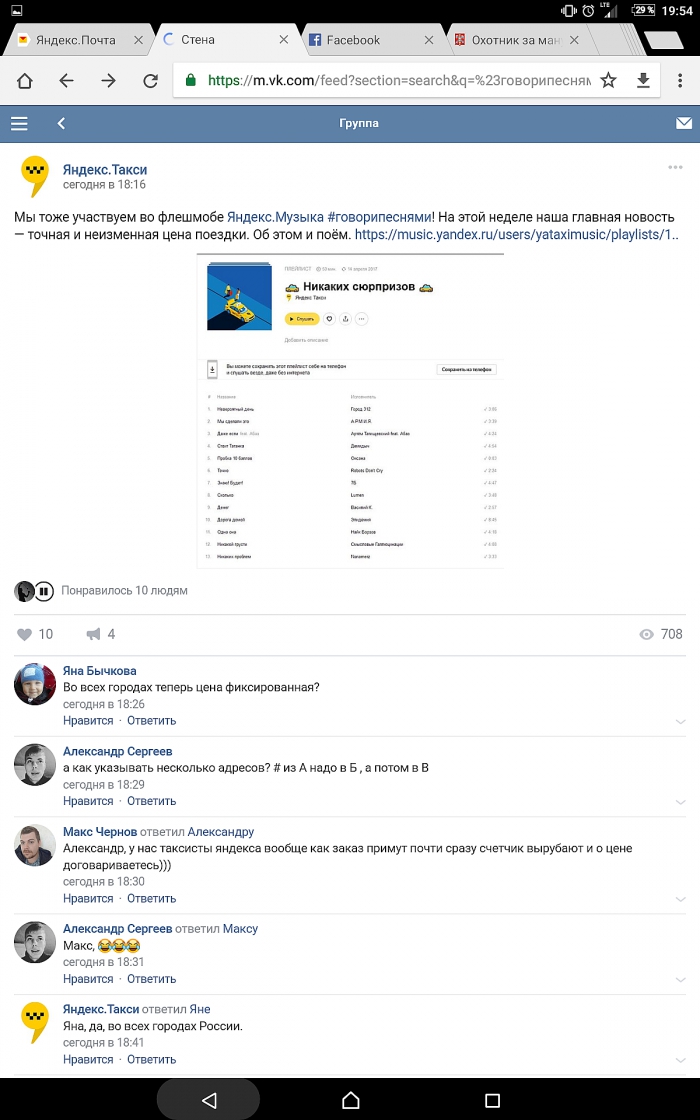This screenshot has width=700, height=1120.
Task: Tap the Chrome download icon
Action: pos(643,81)
